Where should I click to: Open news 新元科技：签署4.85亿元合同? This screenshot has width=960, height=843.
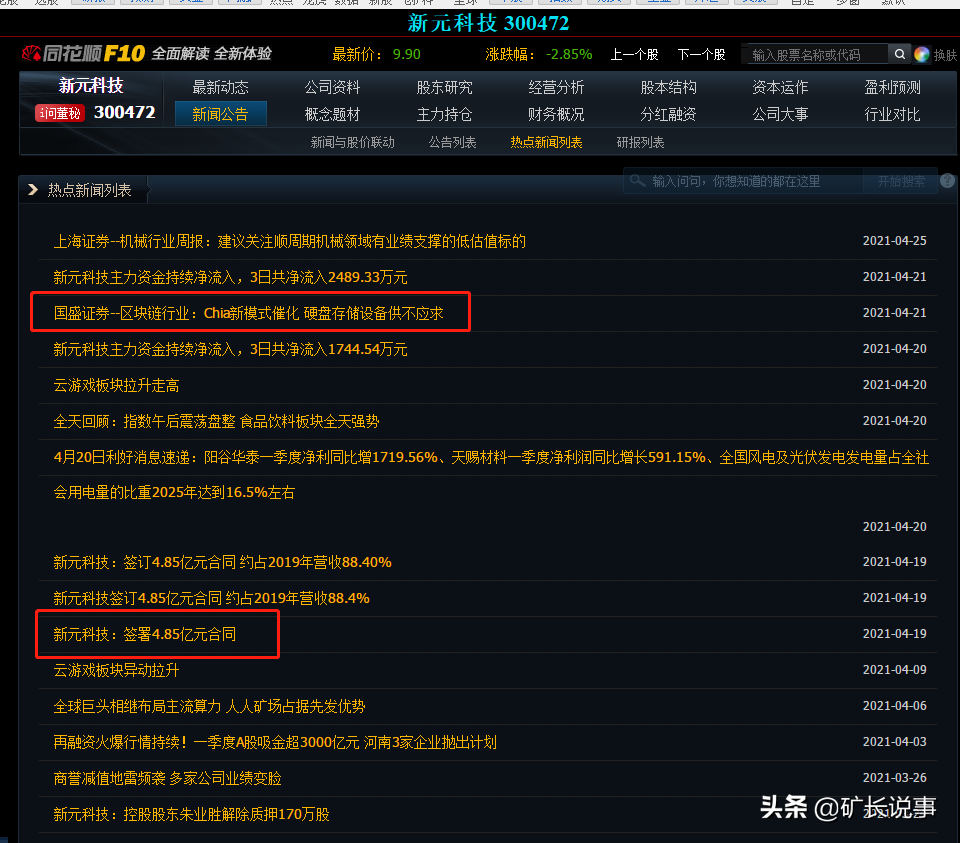click(x=144, y=634)
